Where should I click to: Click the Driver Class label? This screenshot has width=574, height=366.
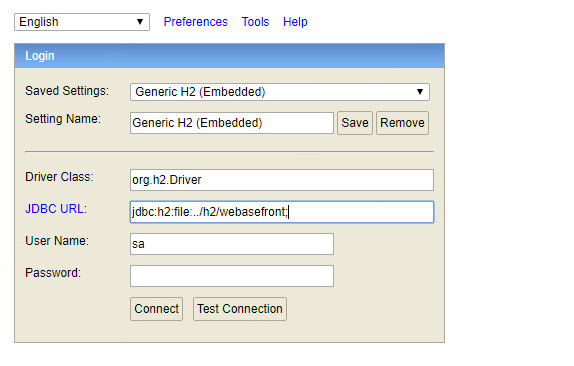click(59, 177)
